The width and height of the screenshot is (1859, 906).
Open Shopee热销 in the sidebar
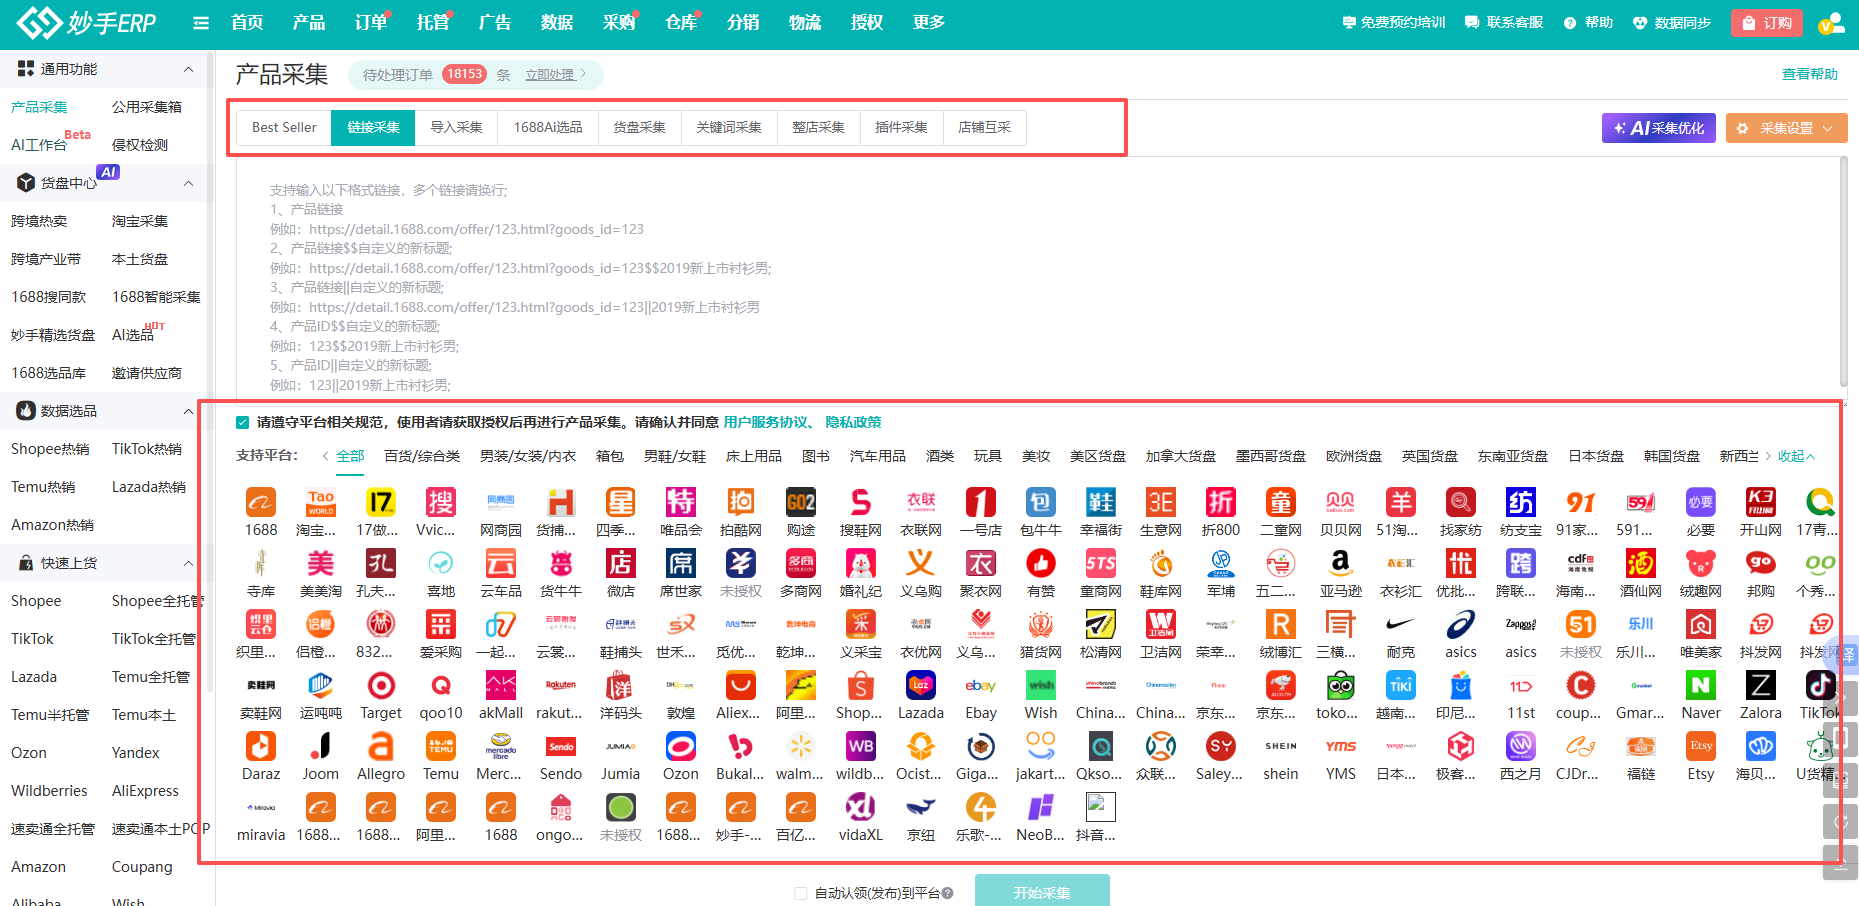click(50, 449)
